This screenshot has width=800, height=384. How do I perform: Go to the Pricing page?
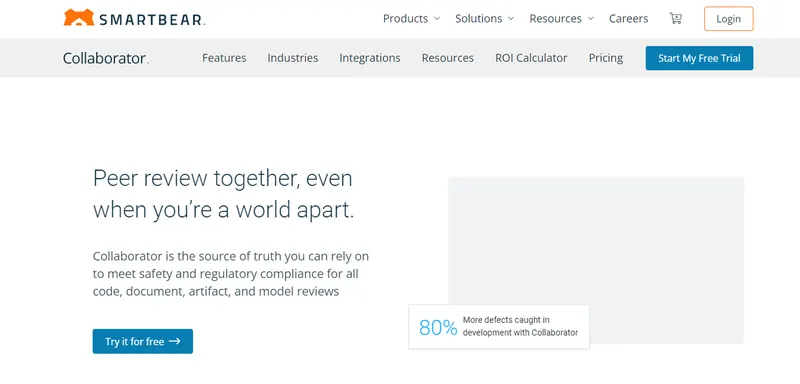pyautogui.click(x=606, y=58)
